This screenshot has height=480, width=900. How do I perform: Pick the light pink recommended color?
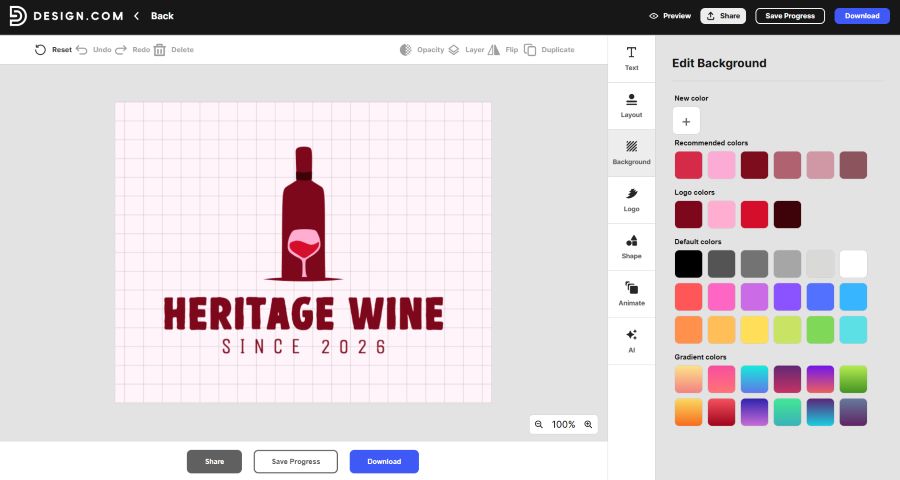pos(721,165)
